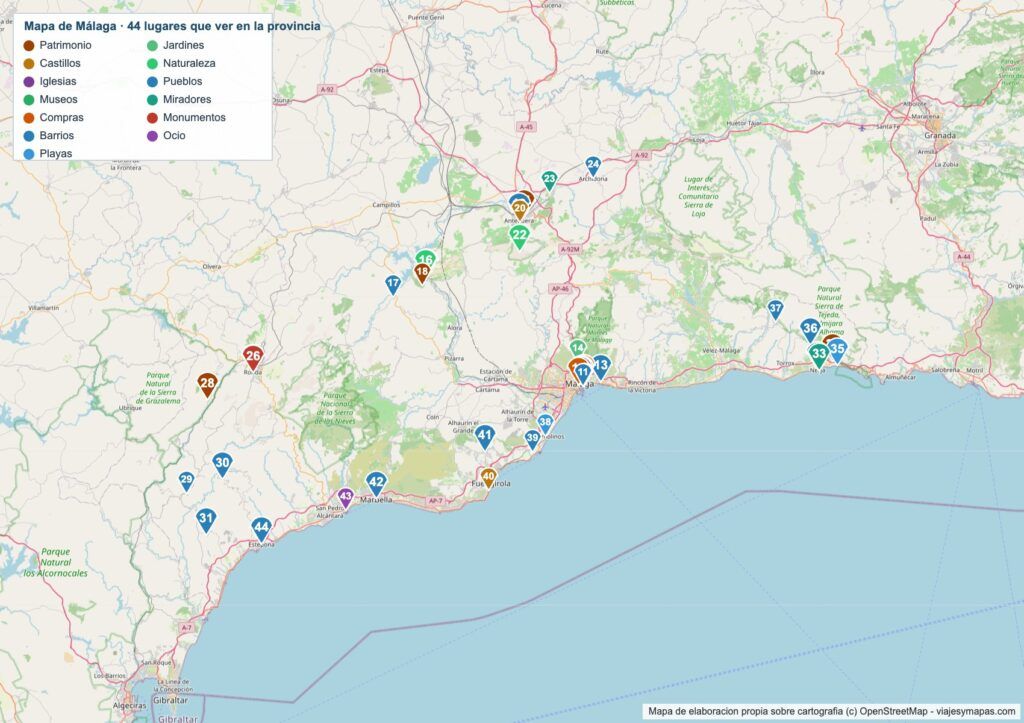Click blue marker number 17

[x=392, y=285]
